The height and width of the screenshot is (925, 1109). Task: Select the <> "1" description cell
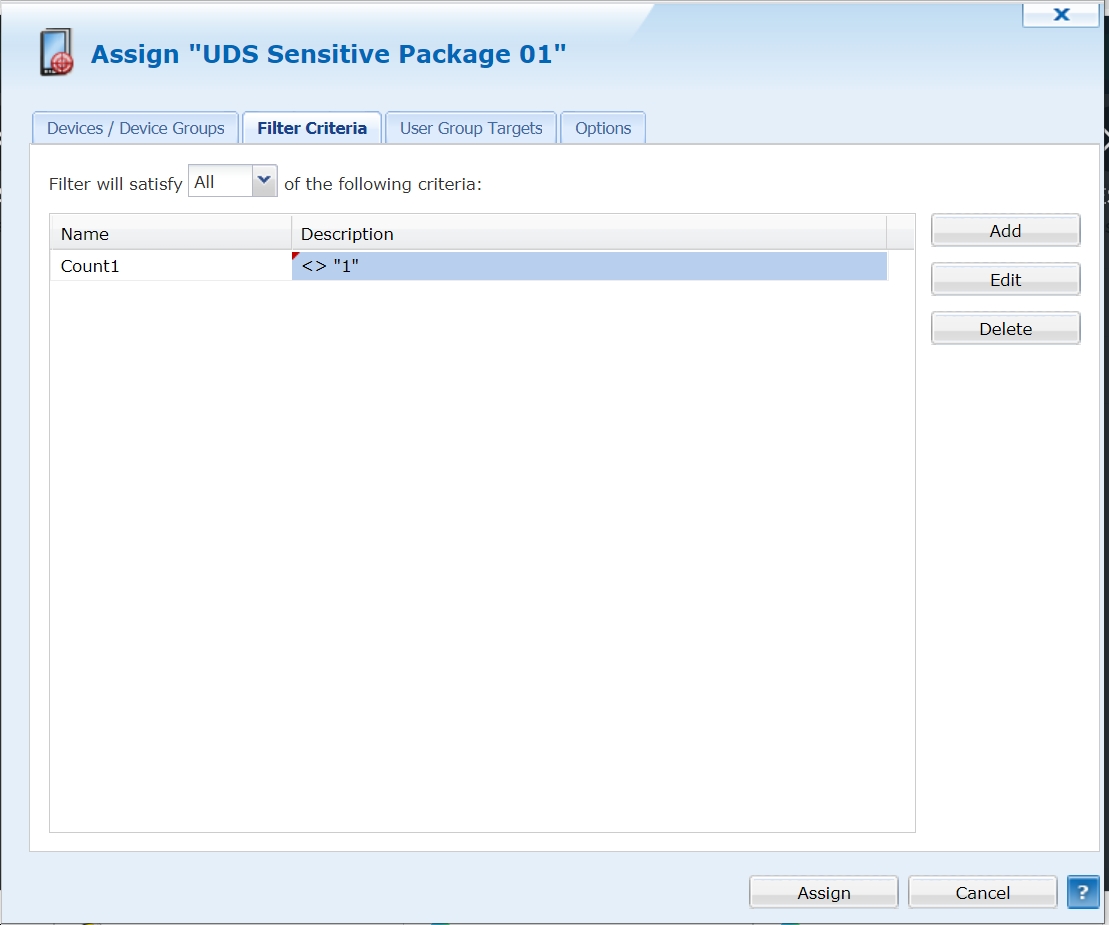tap(588, 266)
